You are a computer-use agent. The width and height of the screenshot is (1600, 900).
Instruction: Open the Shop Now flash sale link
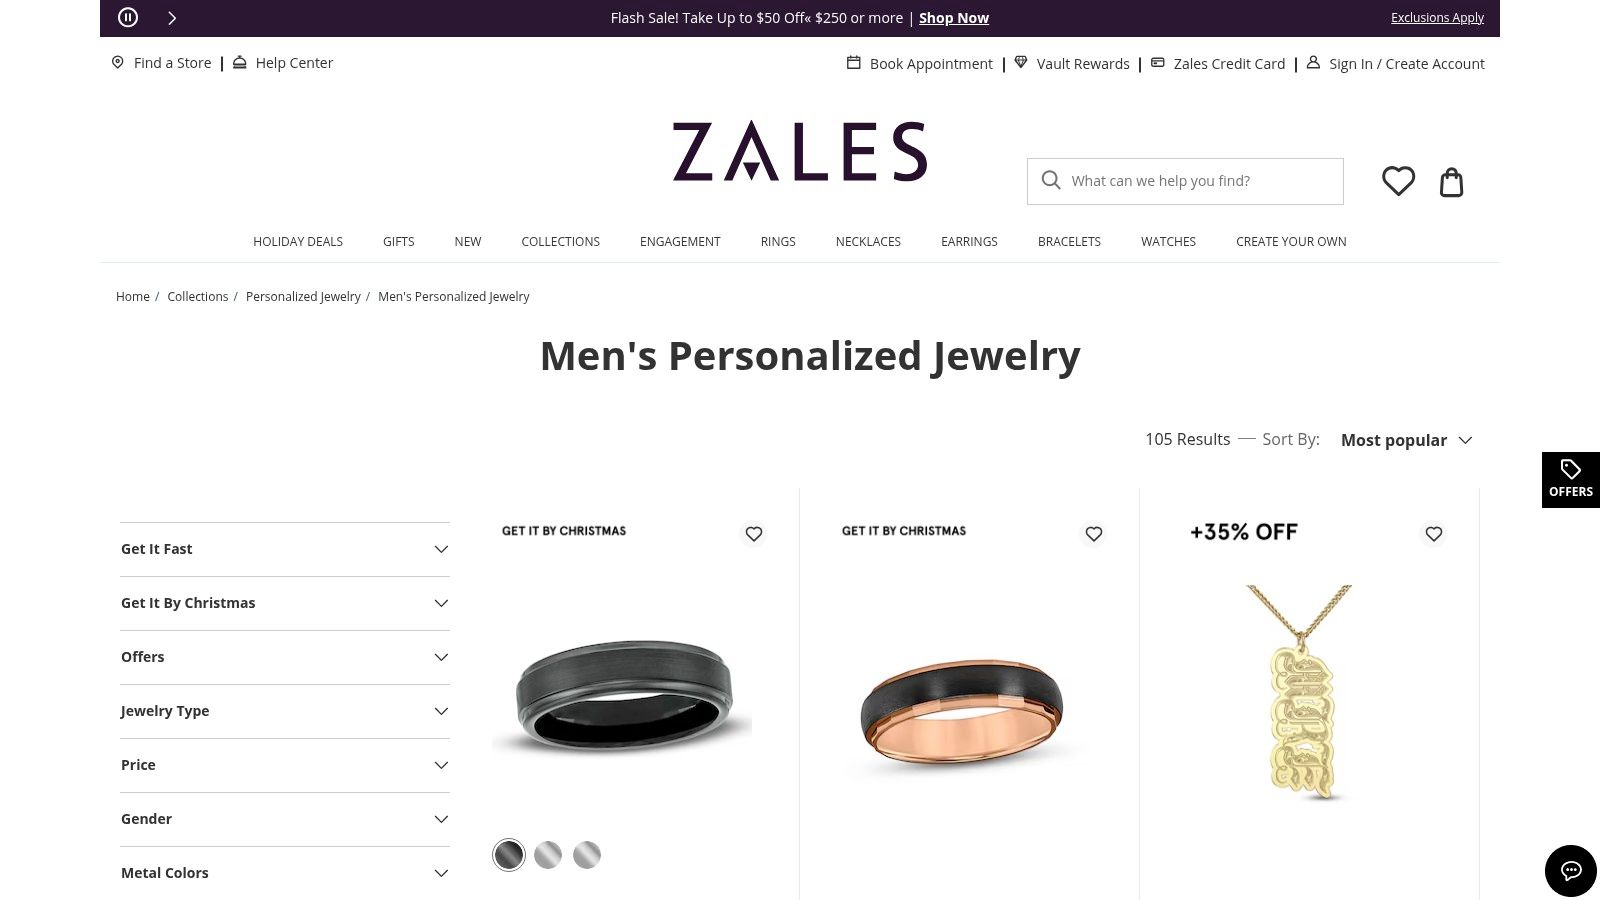click(953, 17)
